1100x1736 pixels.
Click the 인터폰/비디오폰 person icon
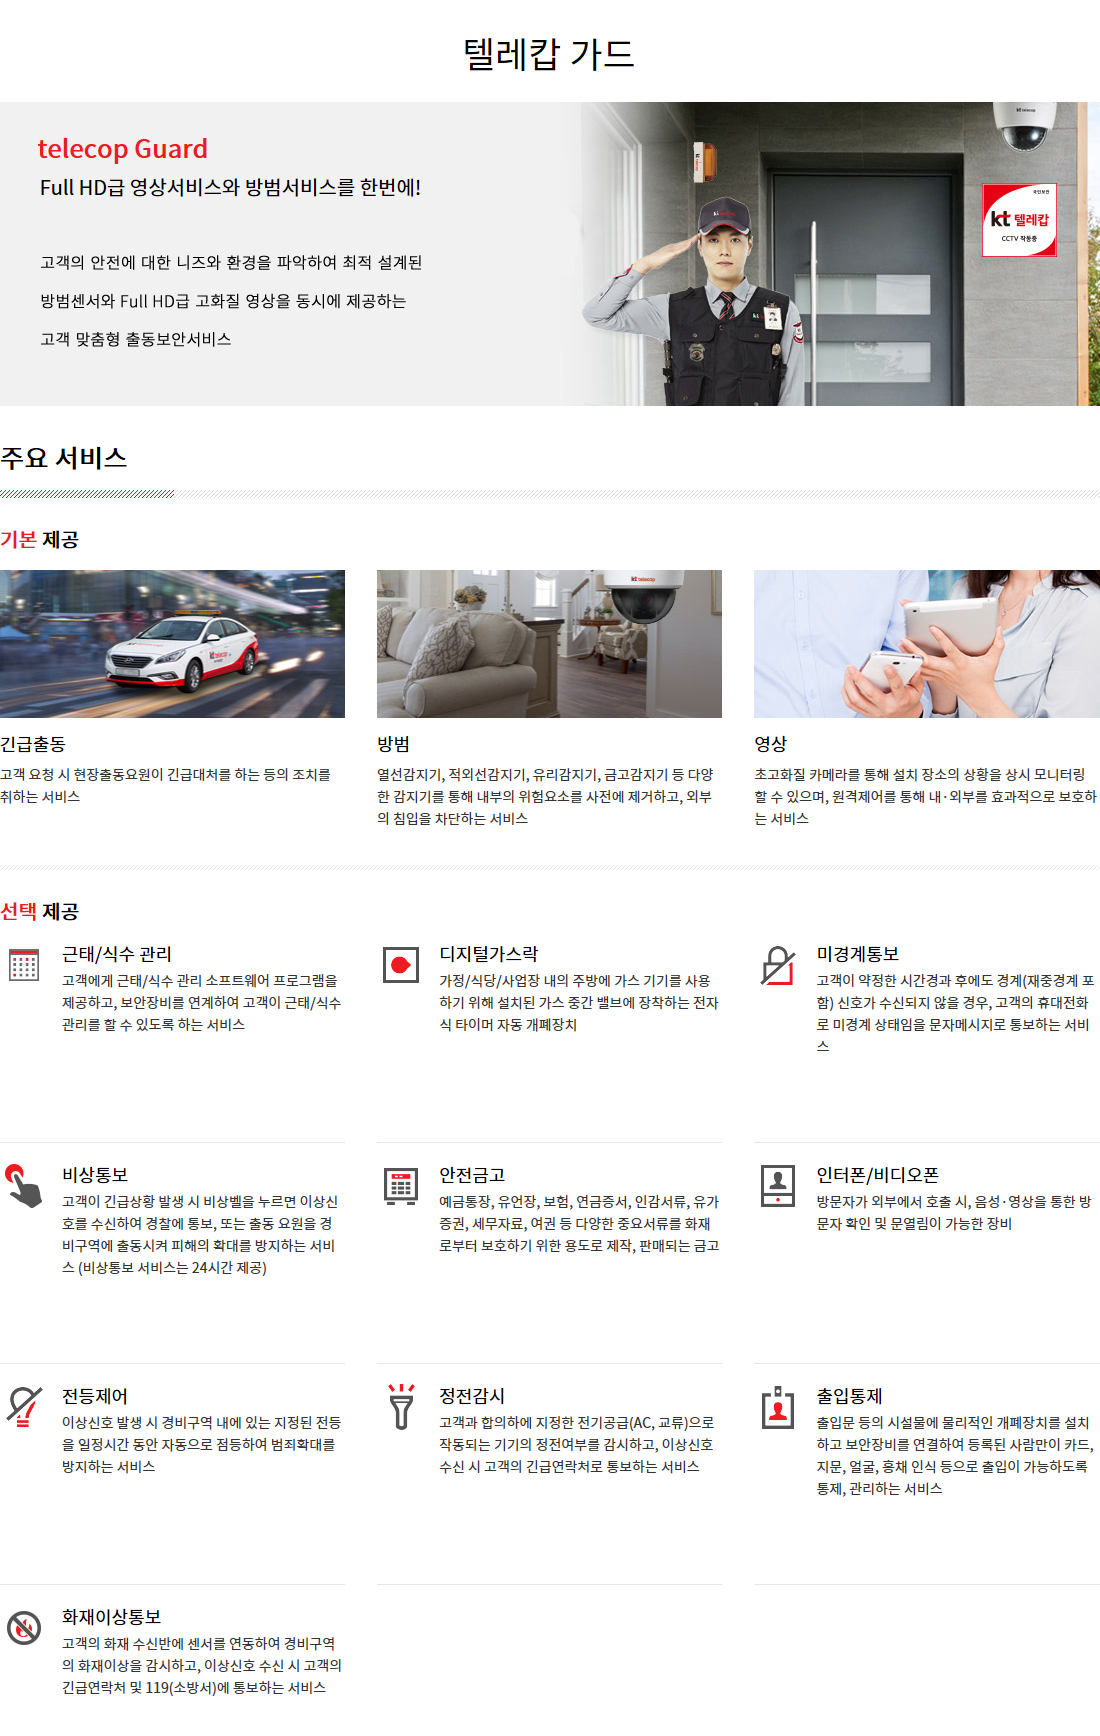[778, 1186]
